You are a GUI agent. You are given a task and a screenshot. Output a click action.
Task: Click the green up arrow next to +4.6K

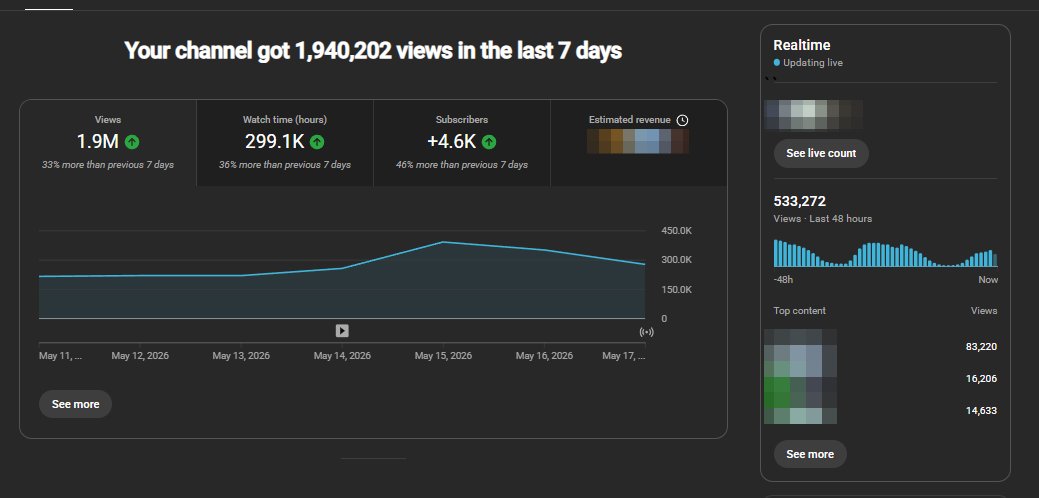(489, 142)
